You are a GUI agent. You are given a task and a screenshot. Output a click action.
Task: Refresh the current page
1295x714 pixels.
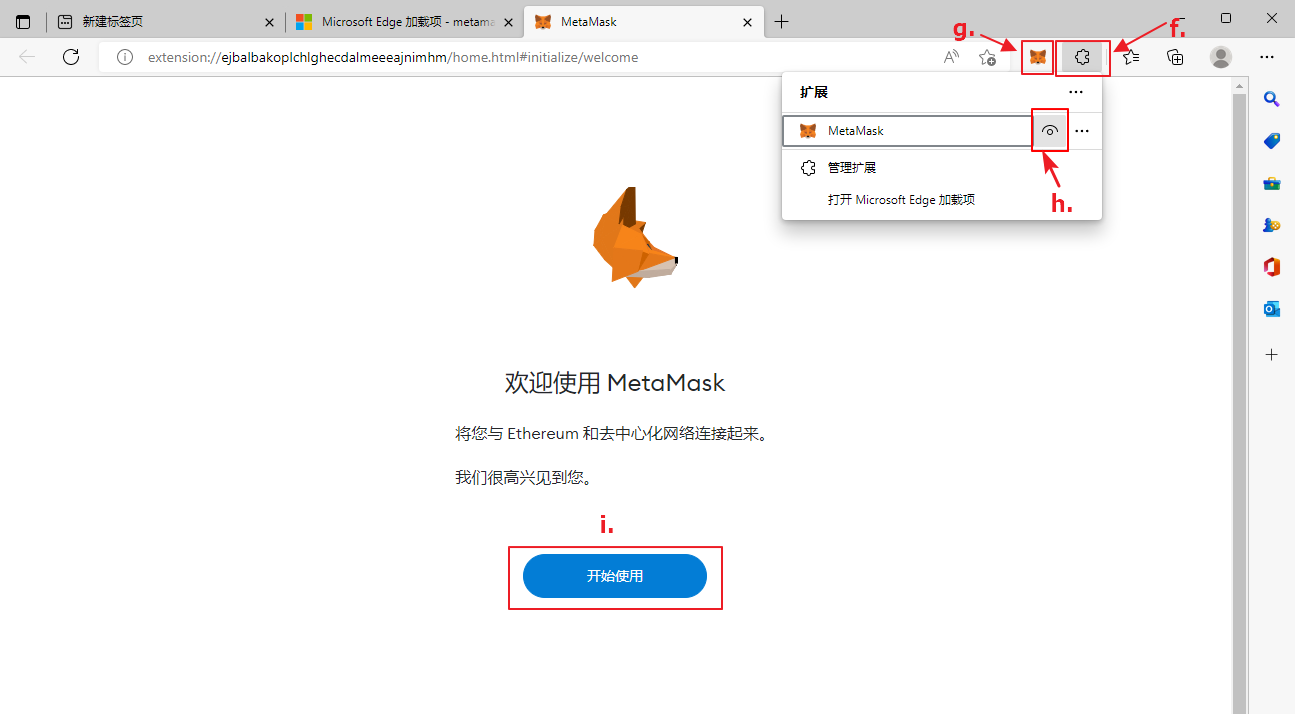coord(71,57)
